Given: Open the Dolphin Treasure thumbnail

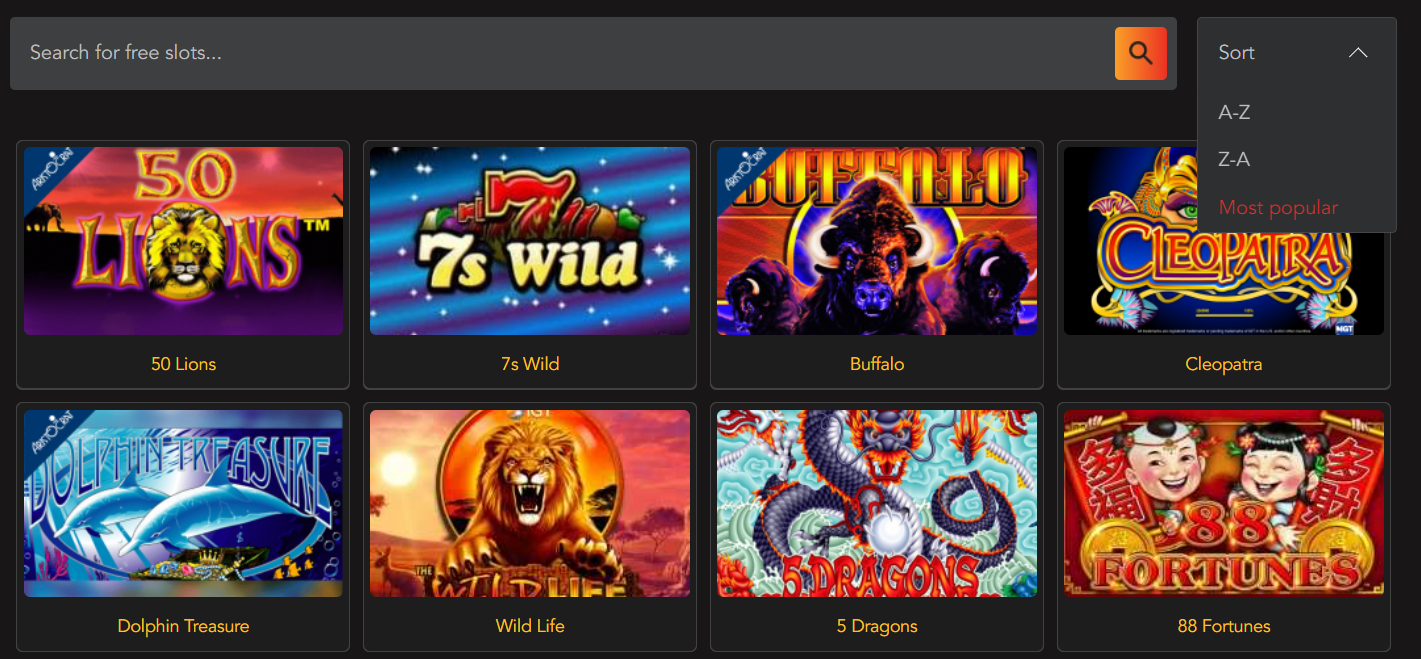Looking at the screenshot, I should (x=183, y=503).
